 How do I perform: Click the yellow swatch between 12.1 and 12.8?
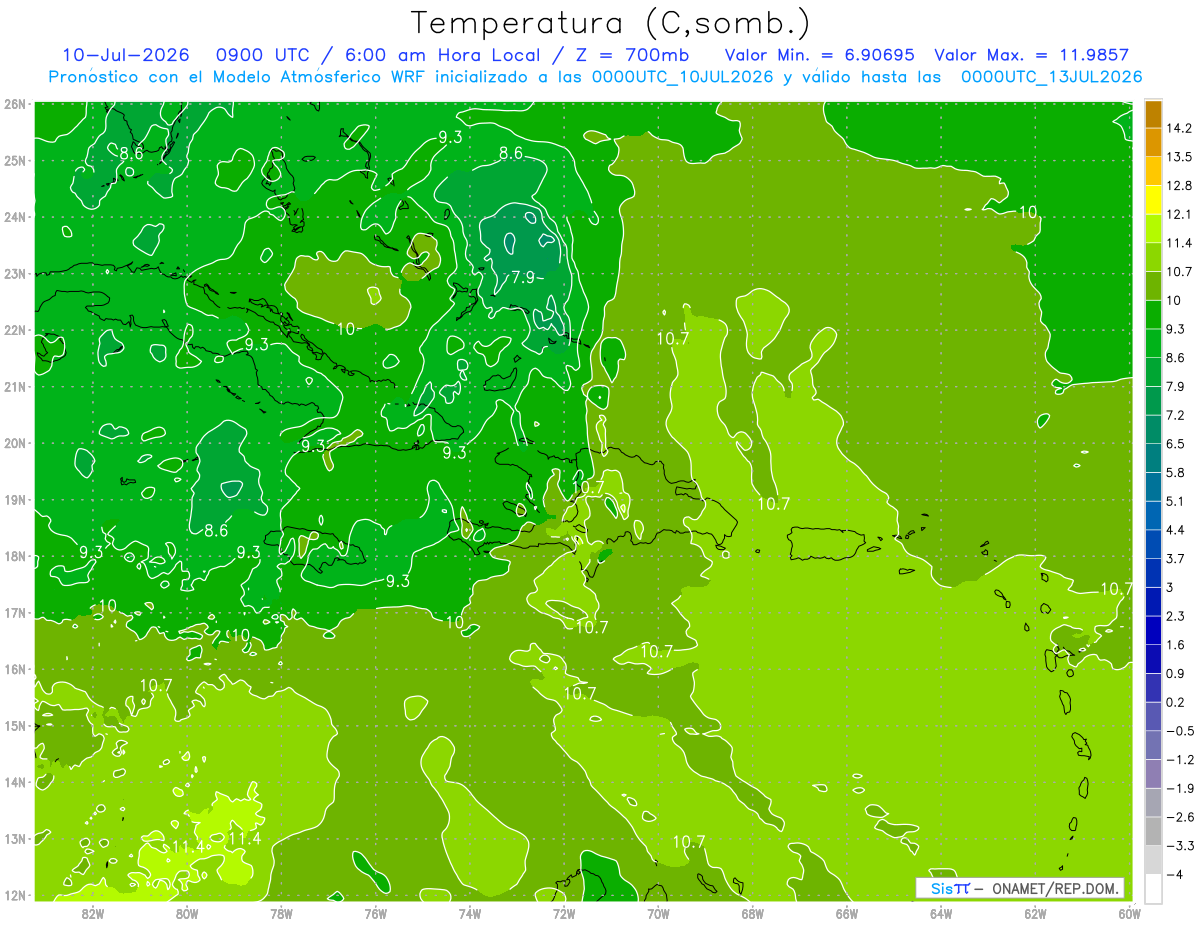(1154, 200)
